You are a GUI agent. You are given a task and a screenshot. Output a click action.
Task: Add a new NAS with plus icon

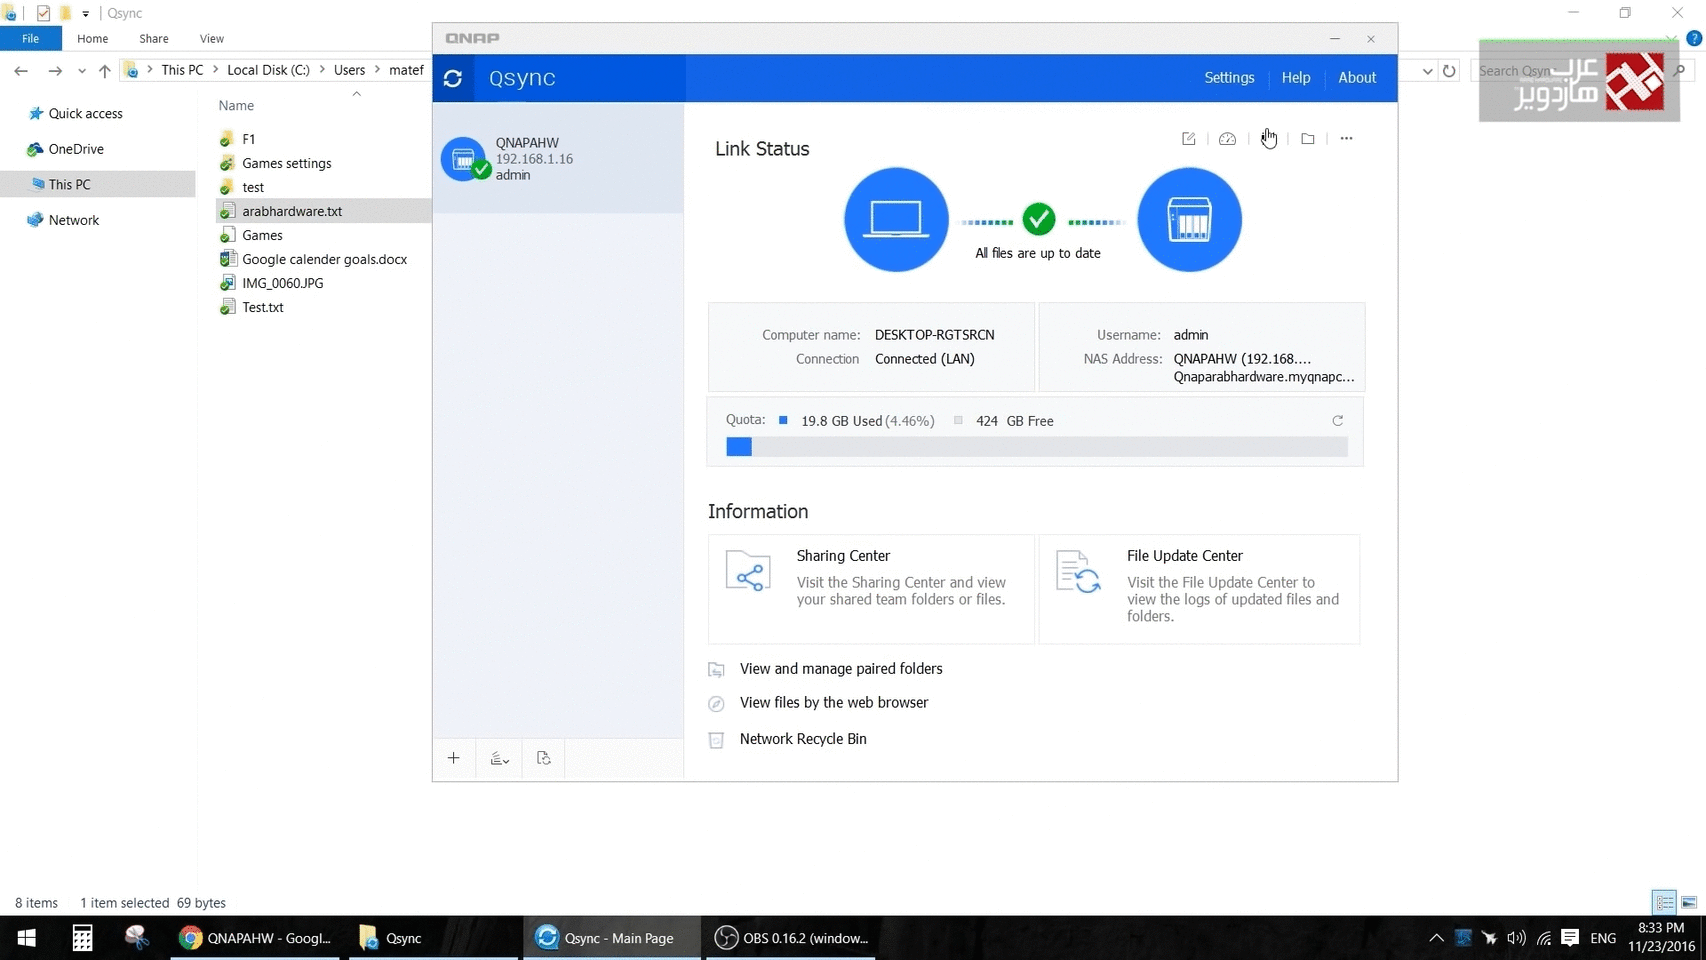pos(454,758)
